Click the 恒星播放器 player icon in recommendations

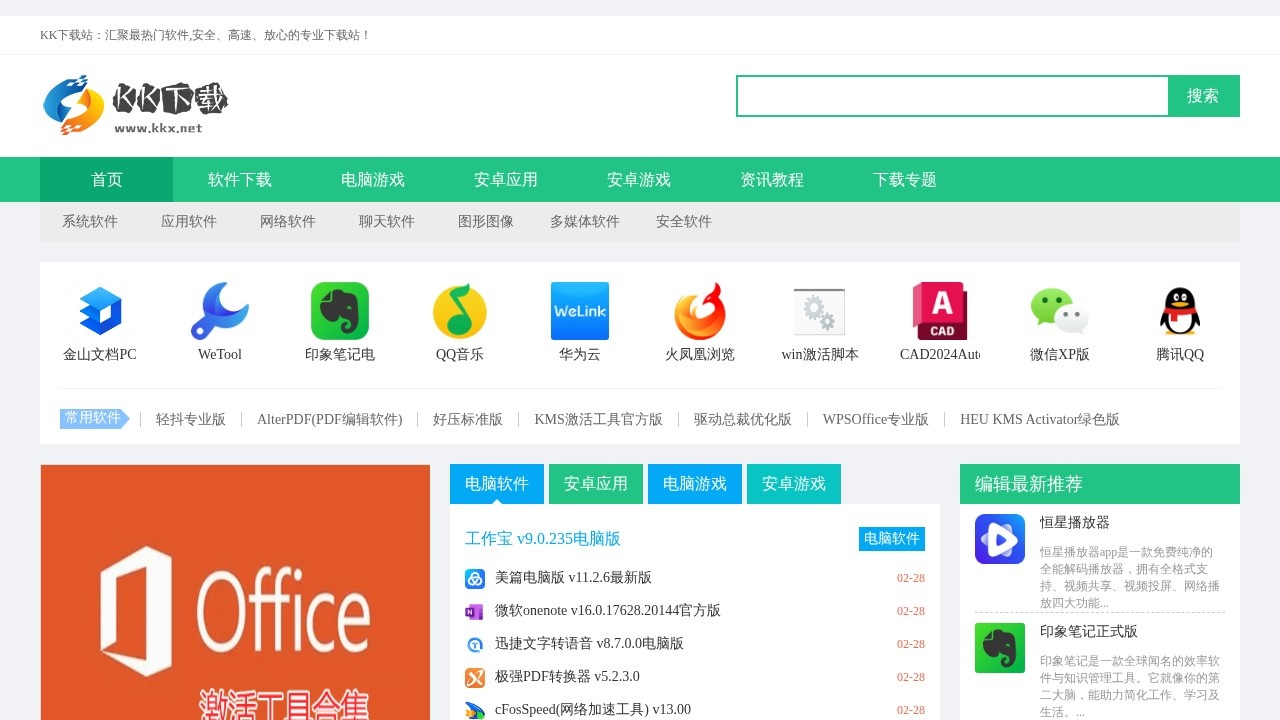pos(999,540)
